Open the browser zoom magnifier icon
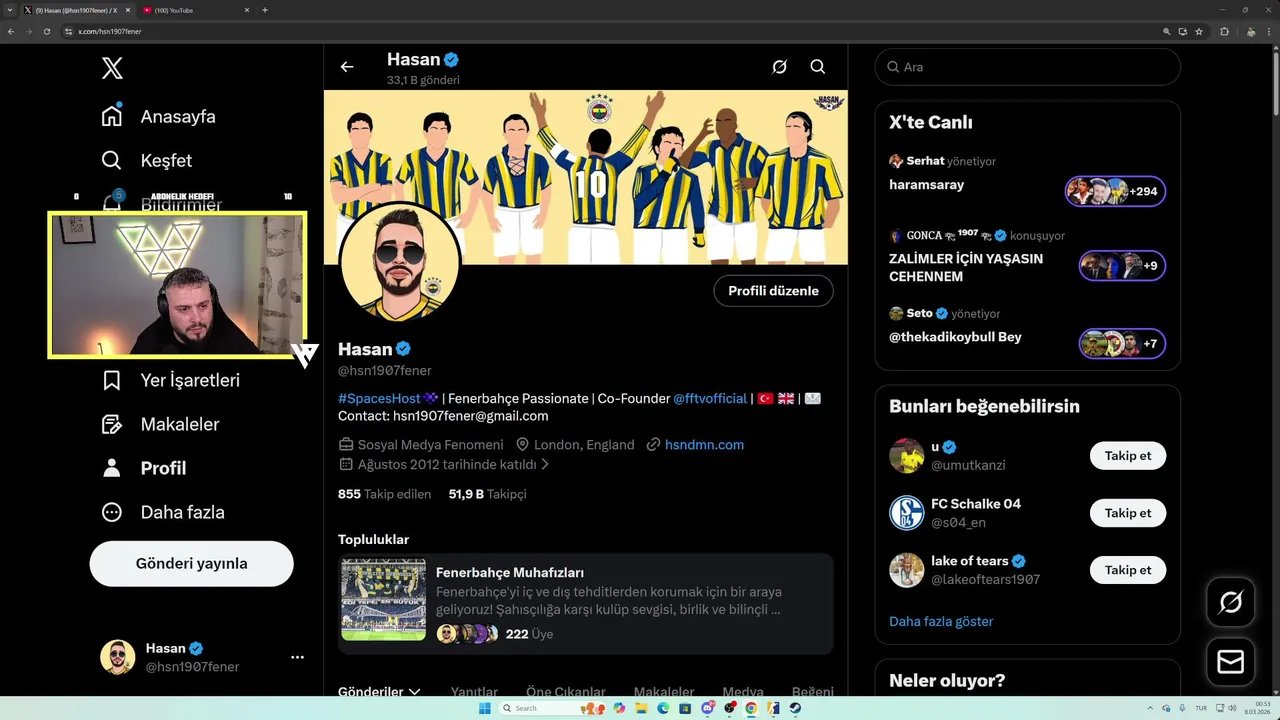Viewport: 1280px width, 720px height. click(x=1167, y=31)
